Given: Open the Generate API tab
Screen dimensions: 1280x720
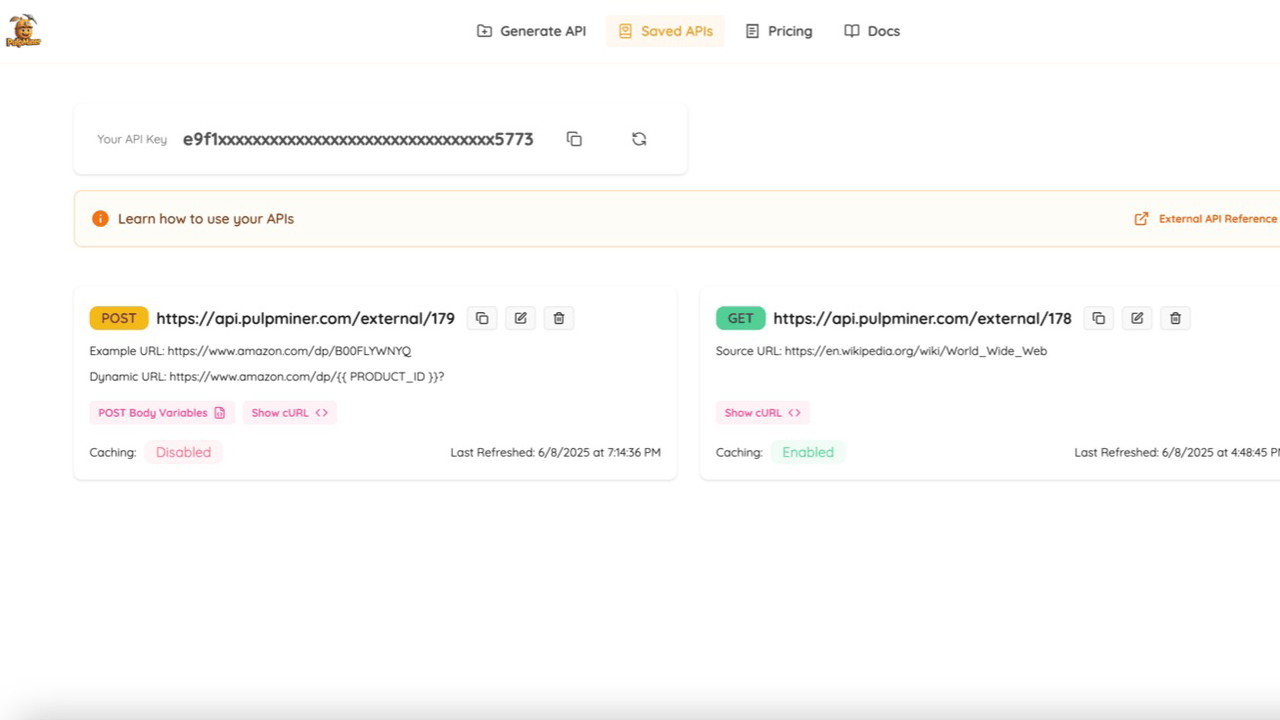Looking at the screenshot, I should tap(531, 31).
